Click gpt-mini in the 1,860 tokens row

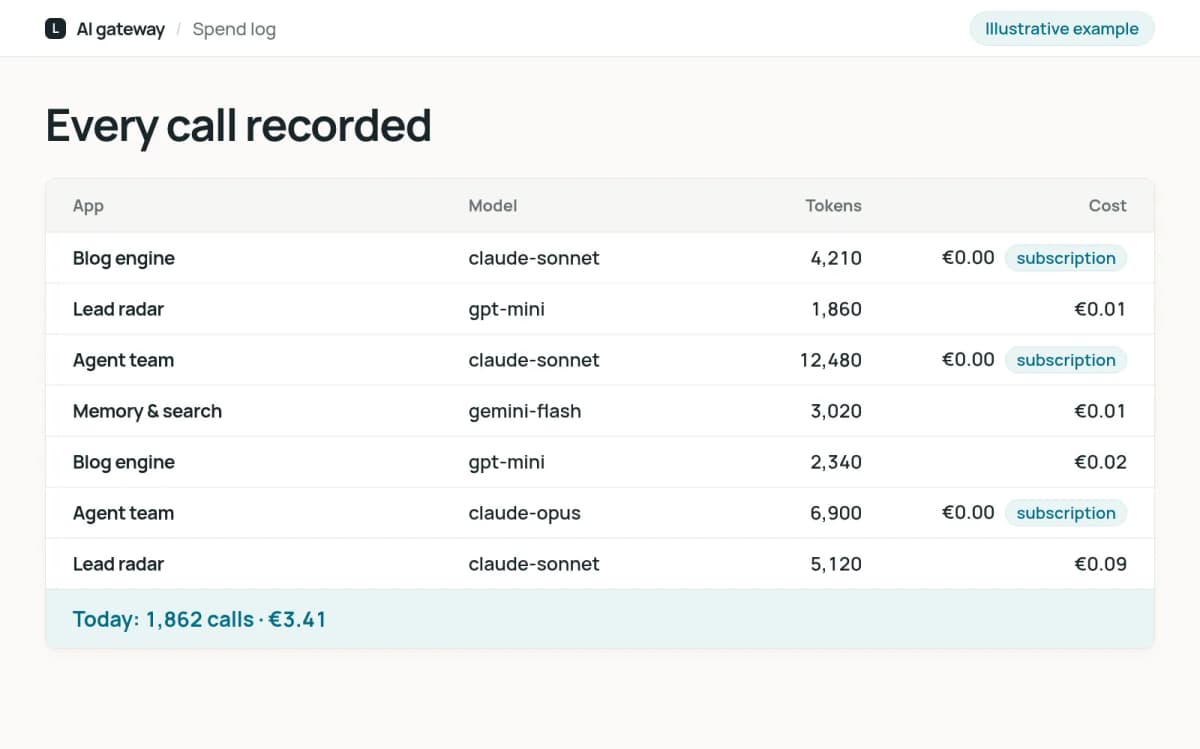coord(507,309)
